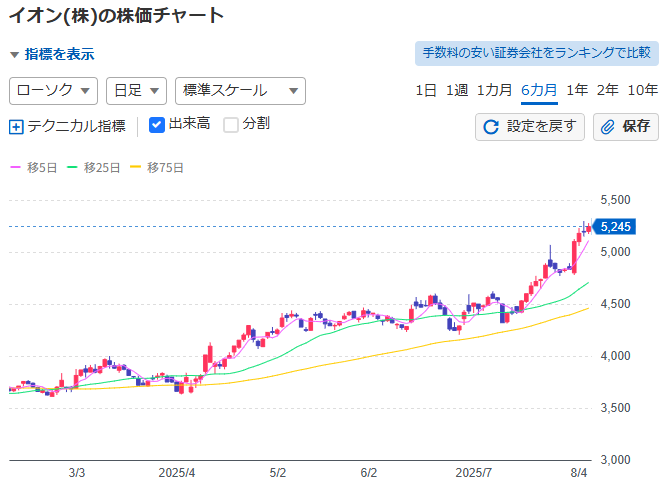Select the 2年 period tab
Image resolution: width=665 pixels, height=492 pixels.
(607, 90)
